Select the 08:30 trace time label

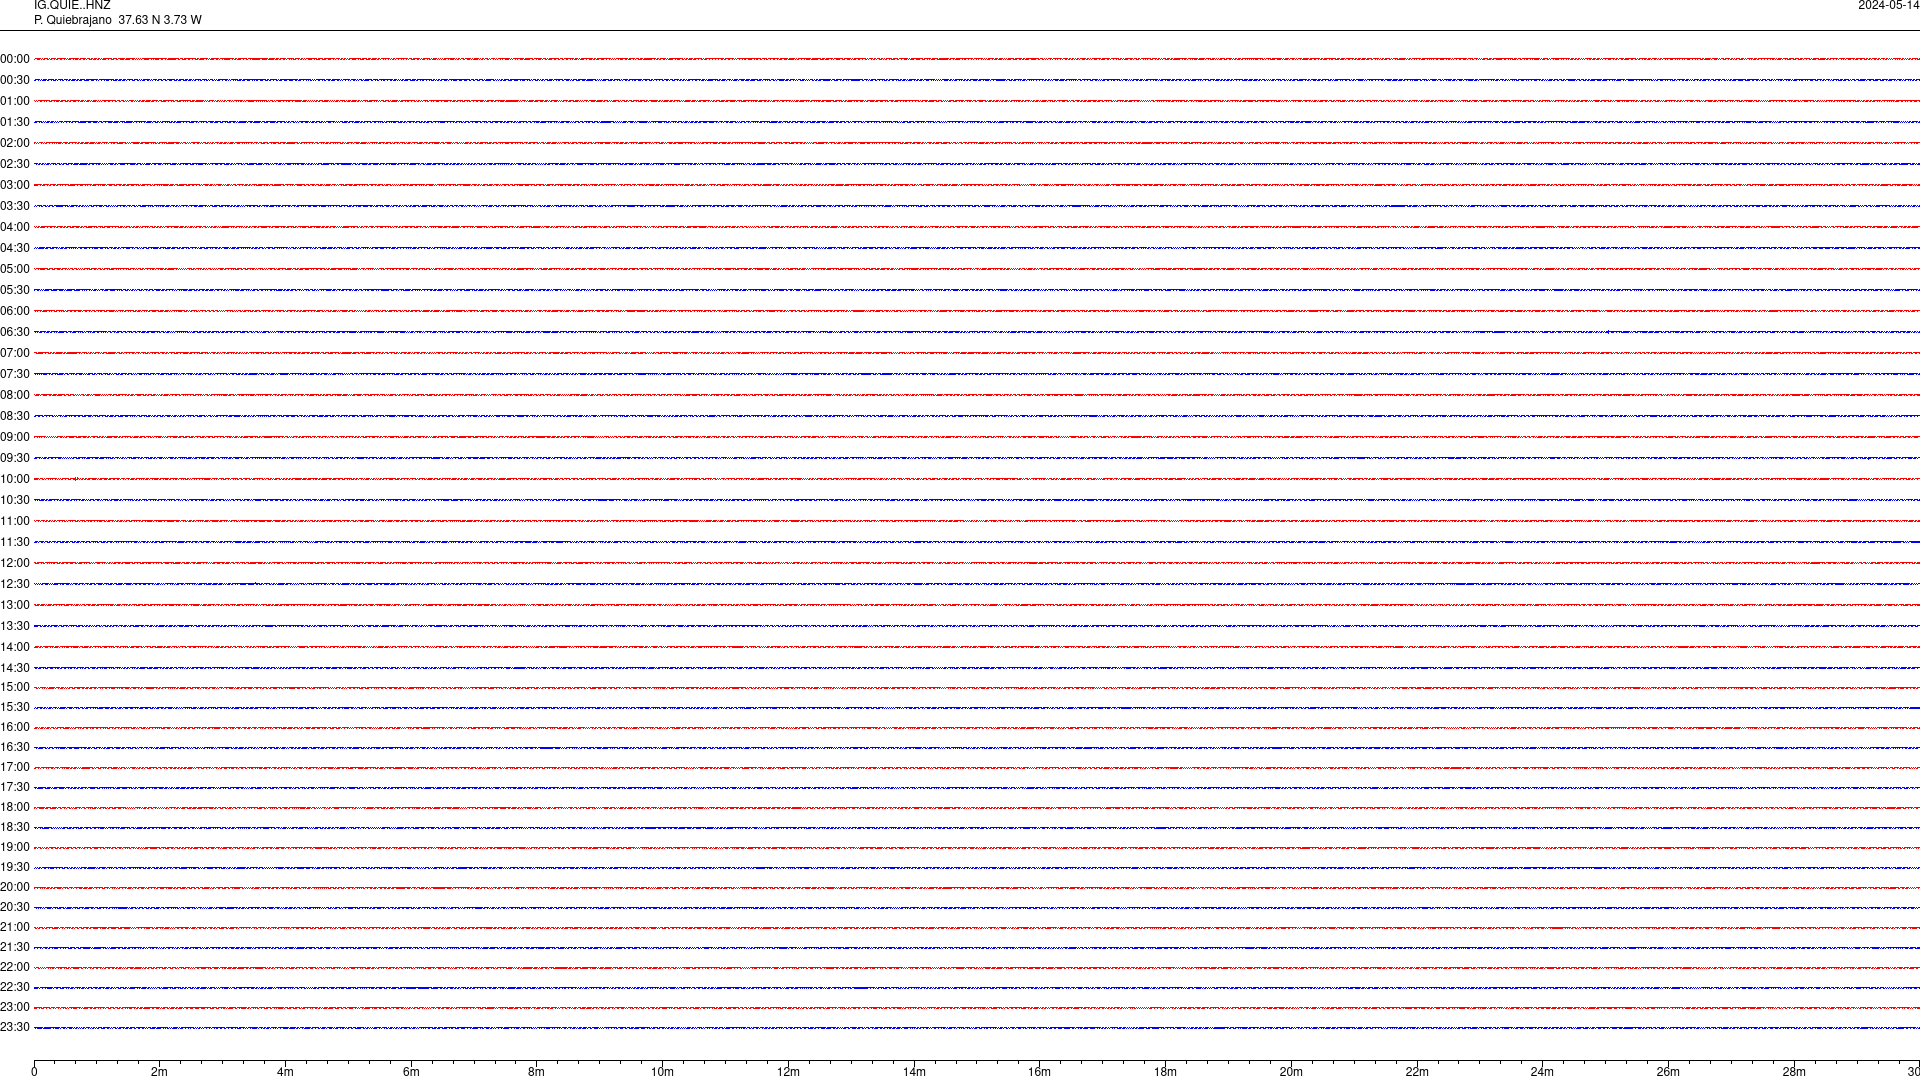click(x=15, y=416)
